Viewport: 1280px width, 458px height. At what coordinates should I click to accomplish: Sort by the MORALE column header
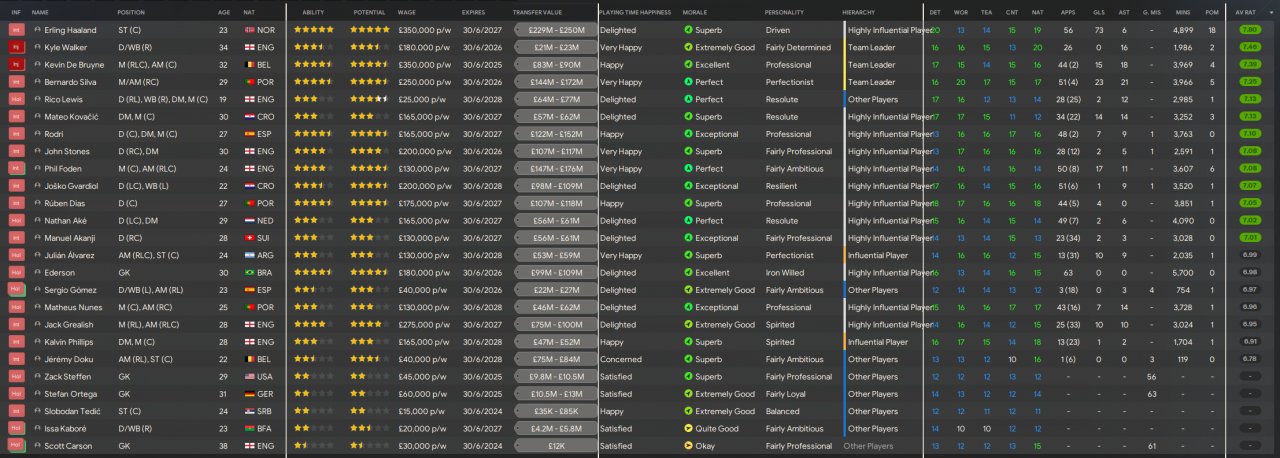point(695,11)
